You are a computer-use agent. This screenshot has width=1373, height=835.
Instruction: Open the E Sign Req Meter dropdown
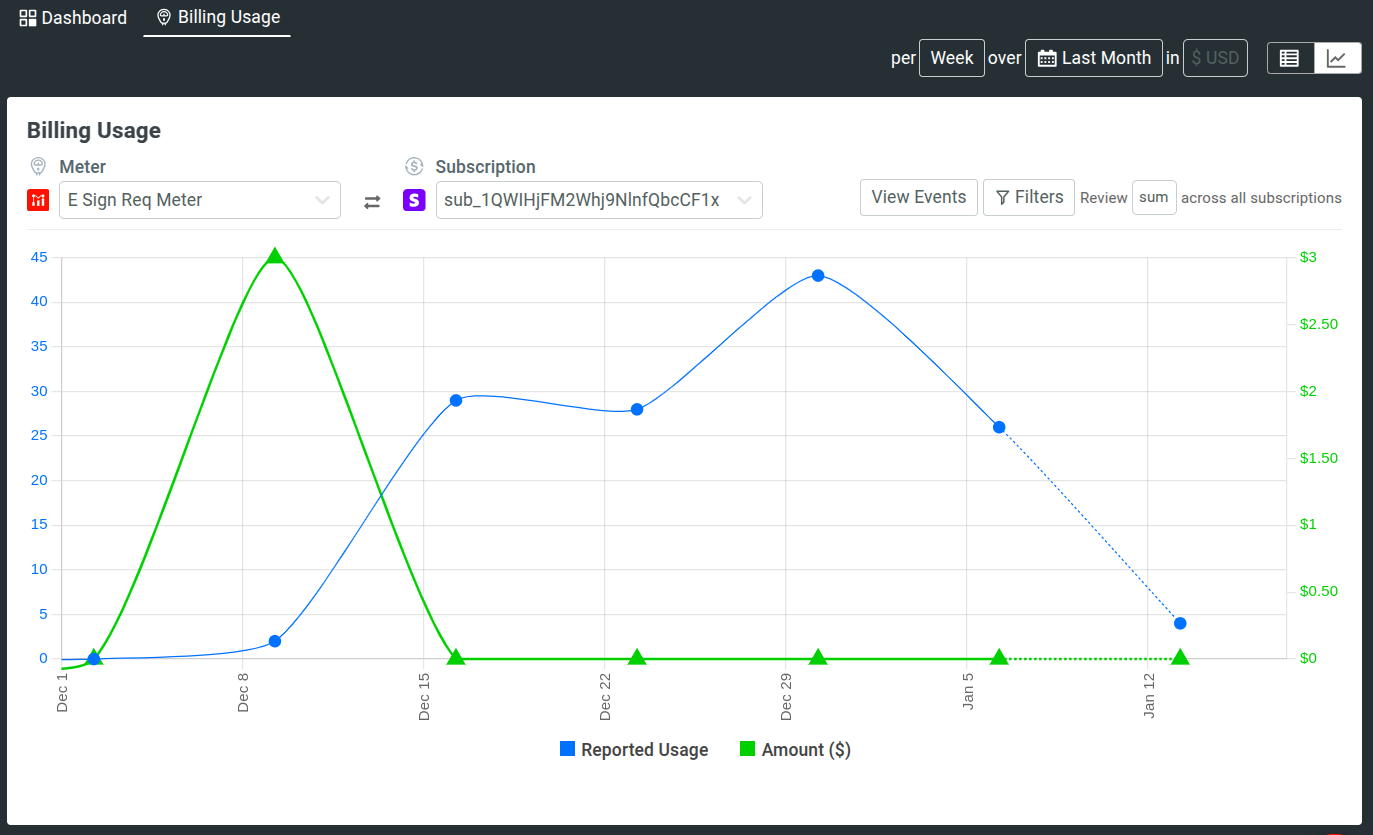[x=200, y=200]
